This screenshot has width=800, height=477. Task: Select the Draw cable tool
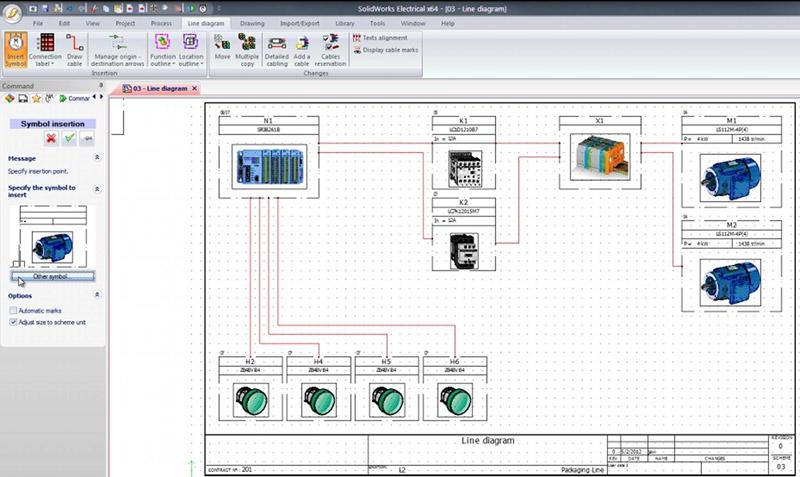(x=74, y=49)
